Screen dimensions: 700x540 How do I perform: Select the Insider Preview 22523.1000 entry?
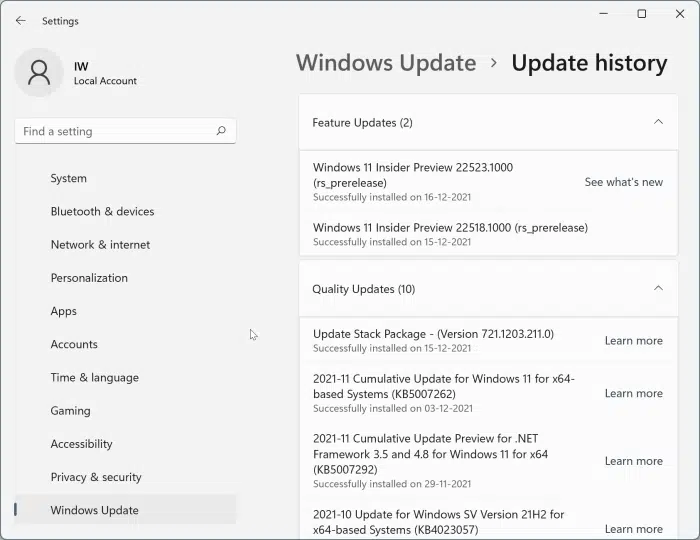(488, 182)
